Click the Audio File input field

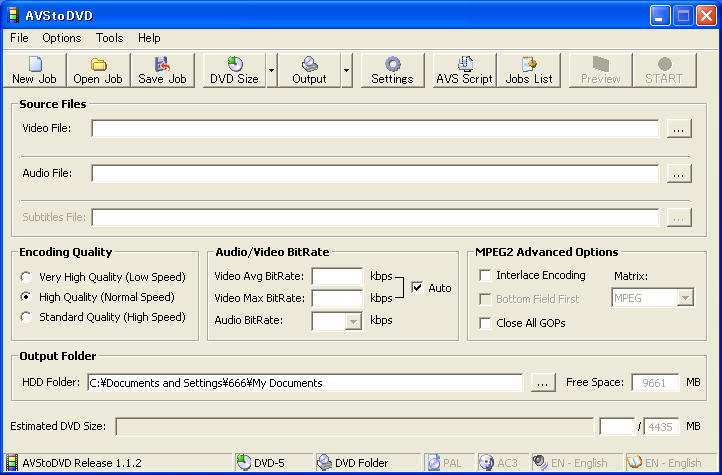(x=376, y=174)
